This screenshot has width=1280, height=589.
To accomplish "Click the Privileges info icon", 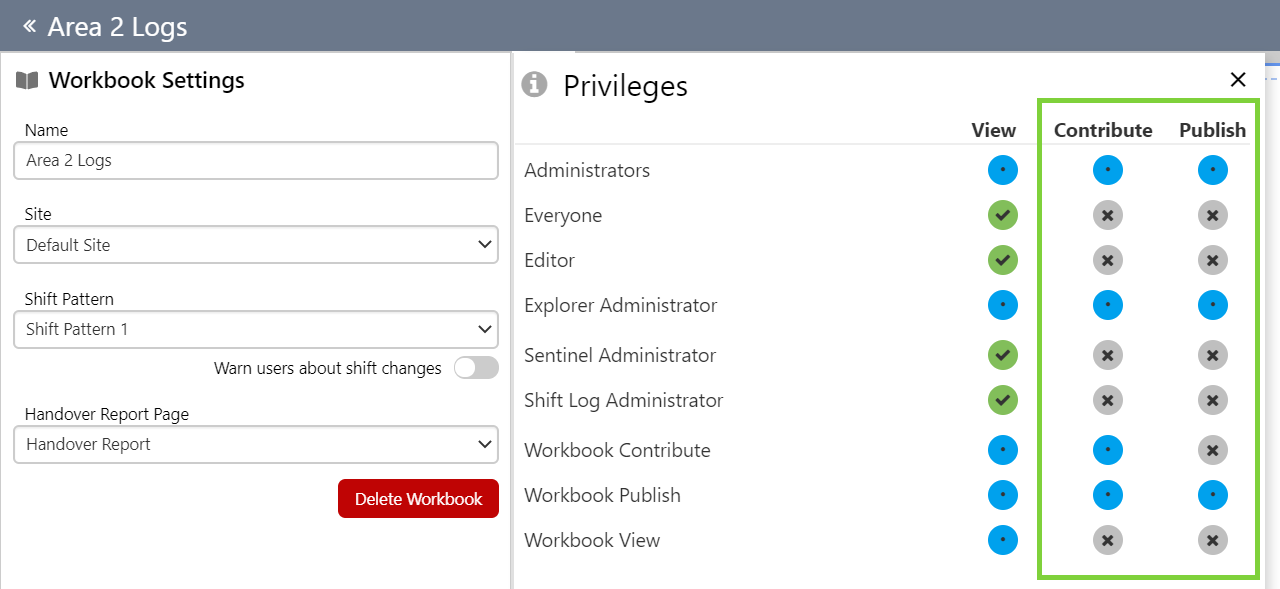I will coord(535,85).
